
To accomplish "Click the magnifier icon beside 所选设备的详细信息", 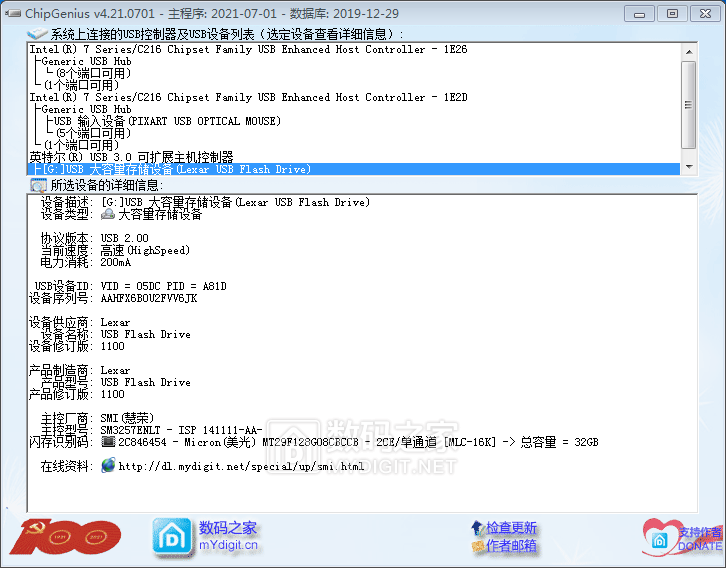I will click(x=38, y=185).
